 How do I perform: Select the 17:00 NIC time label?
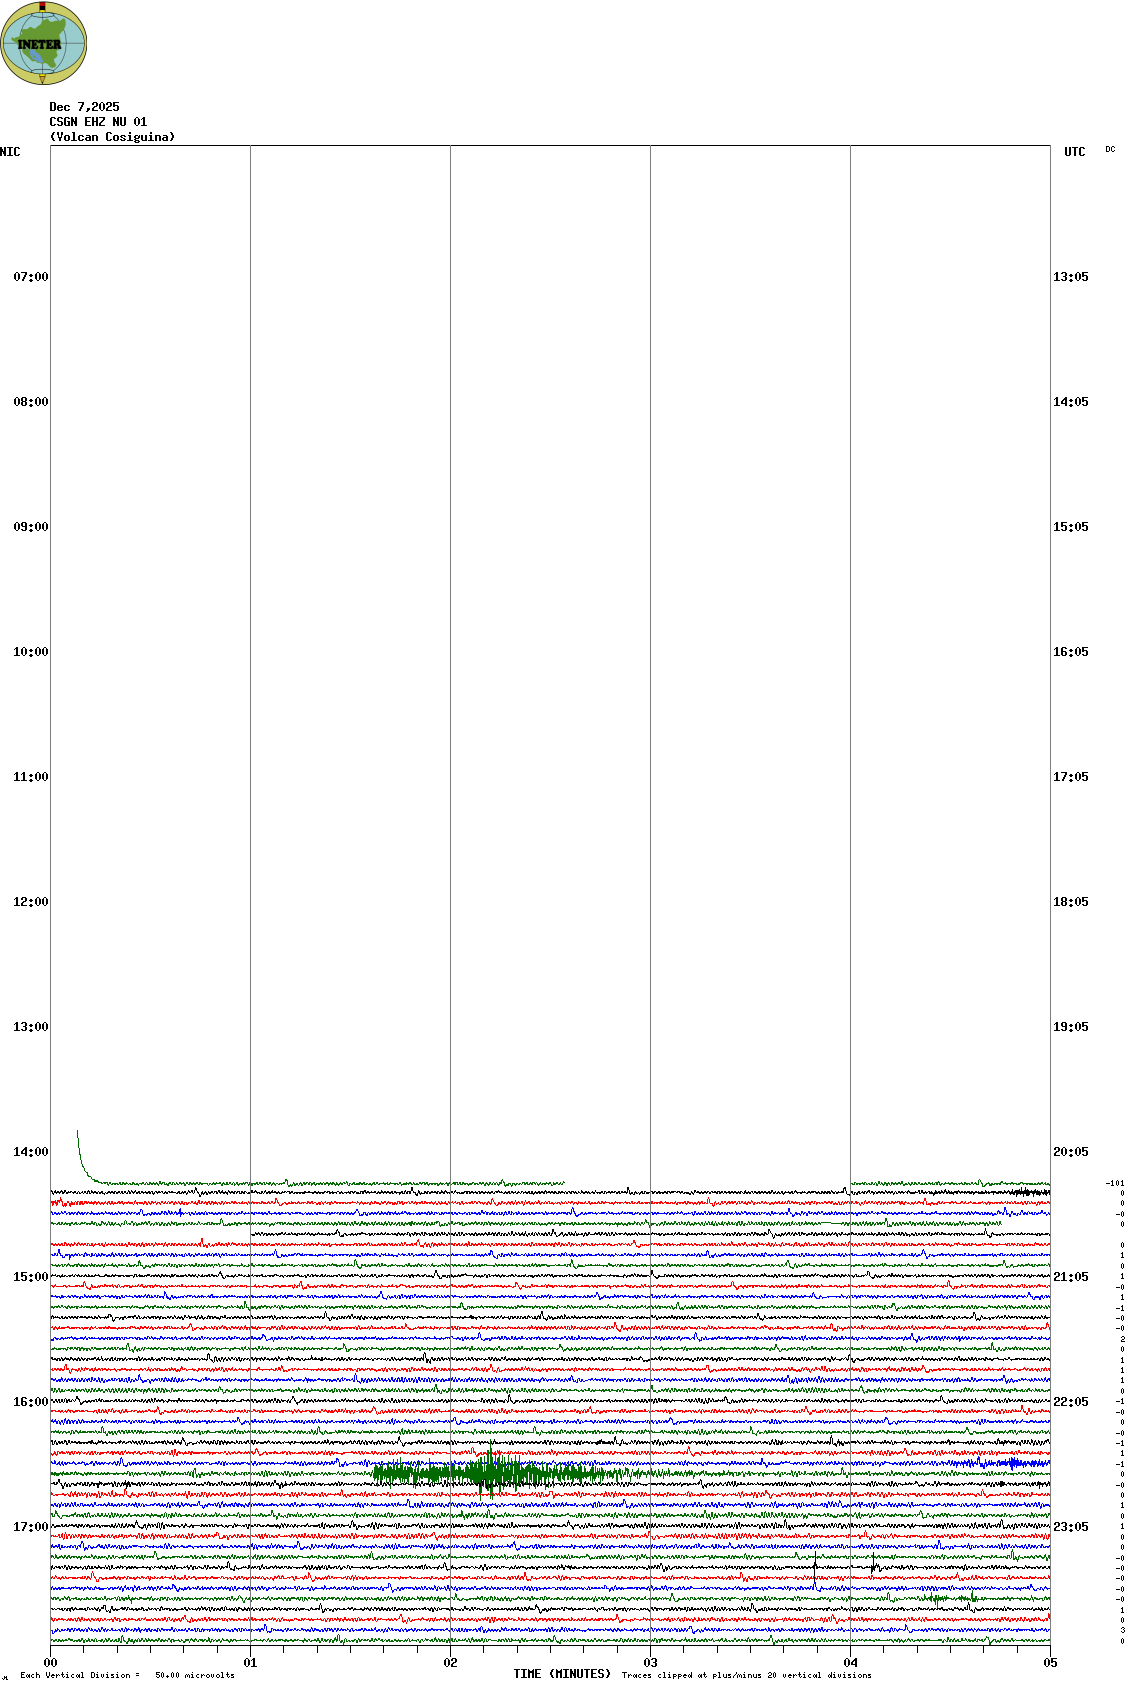(30, 1527)
